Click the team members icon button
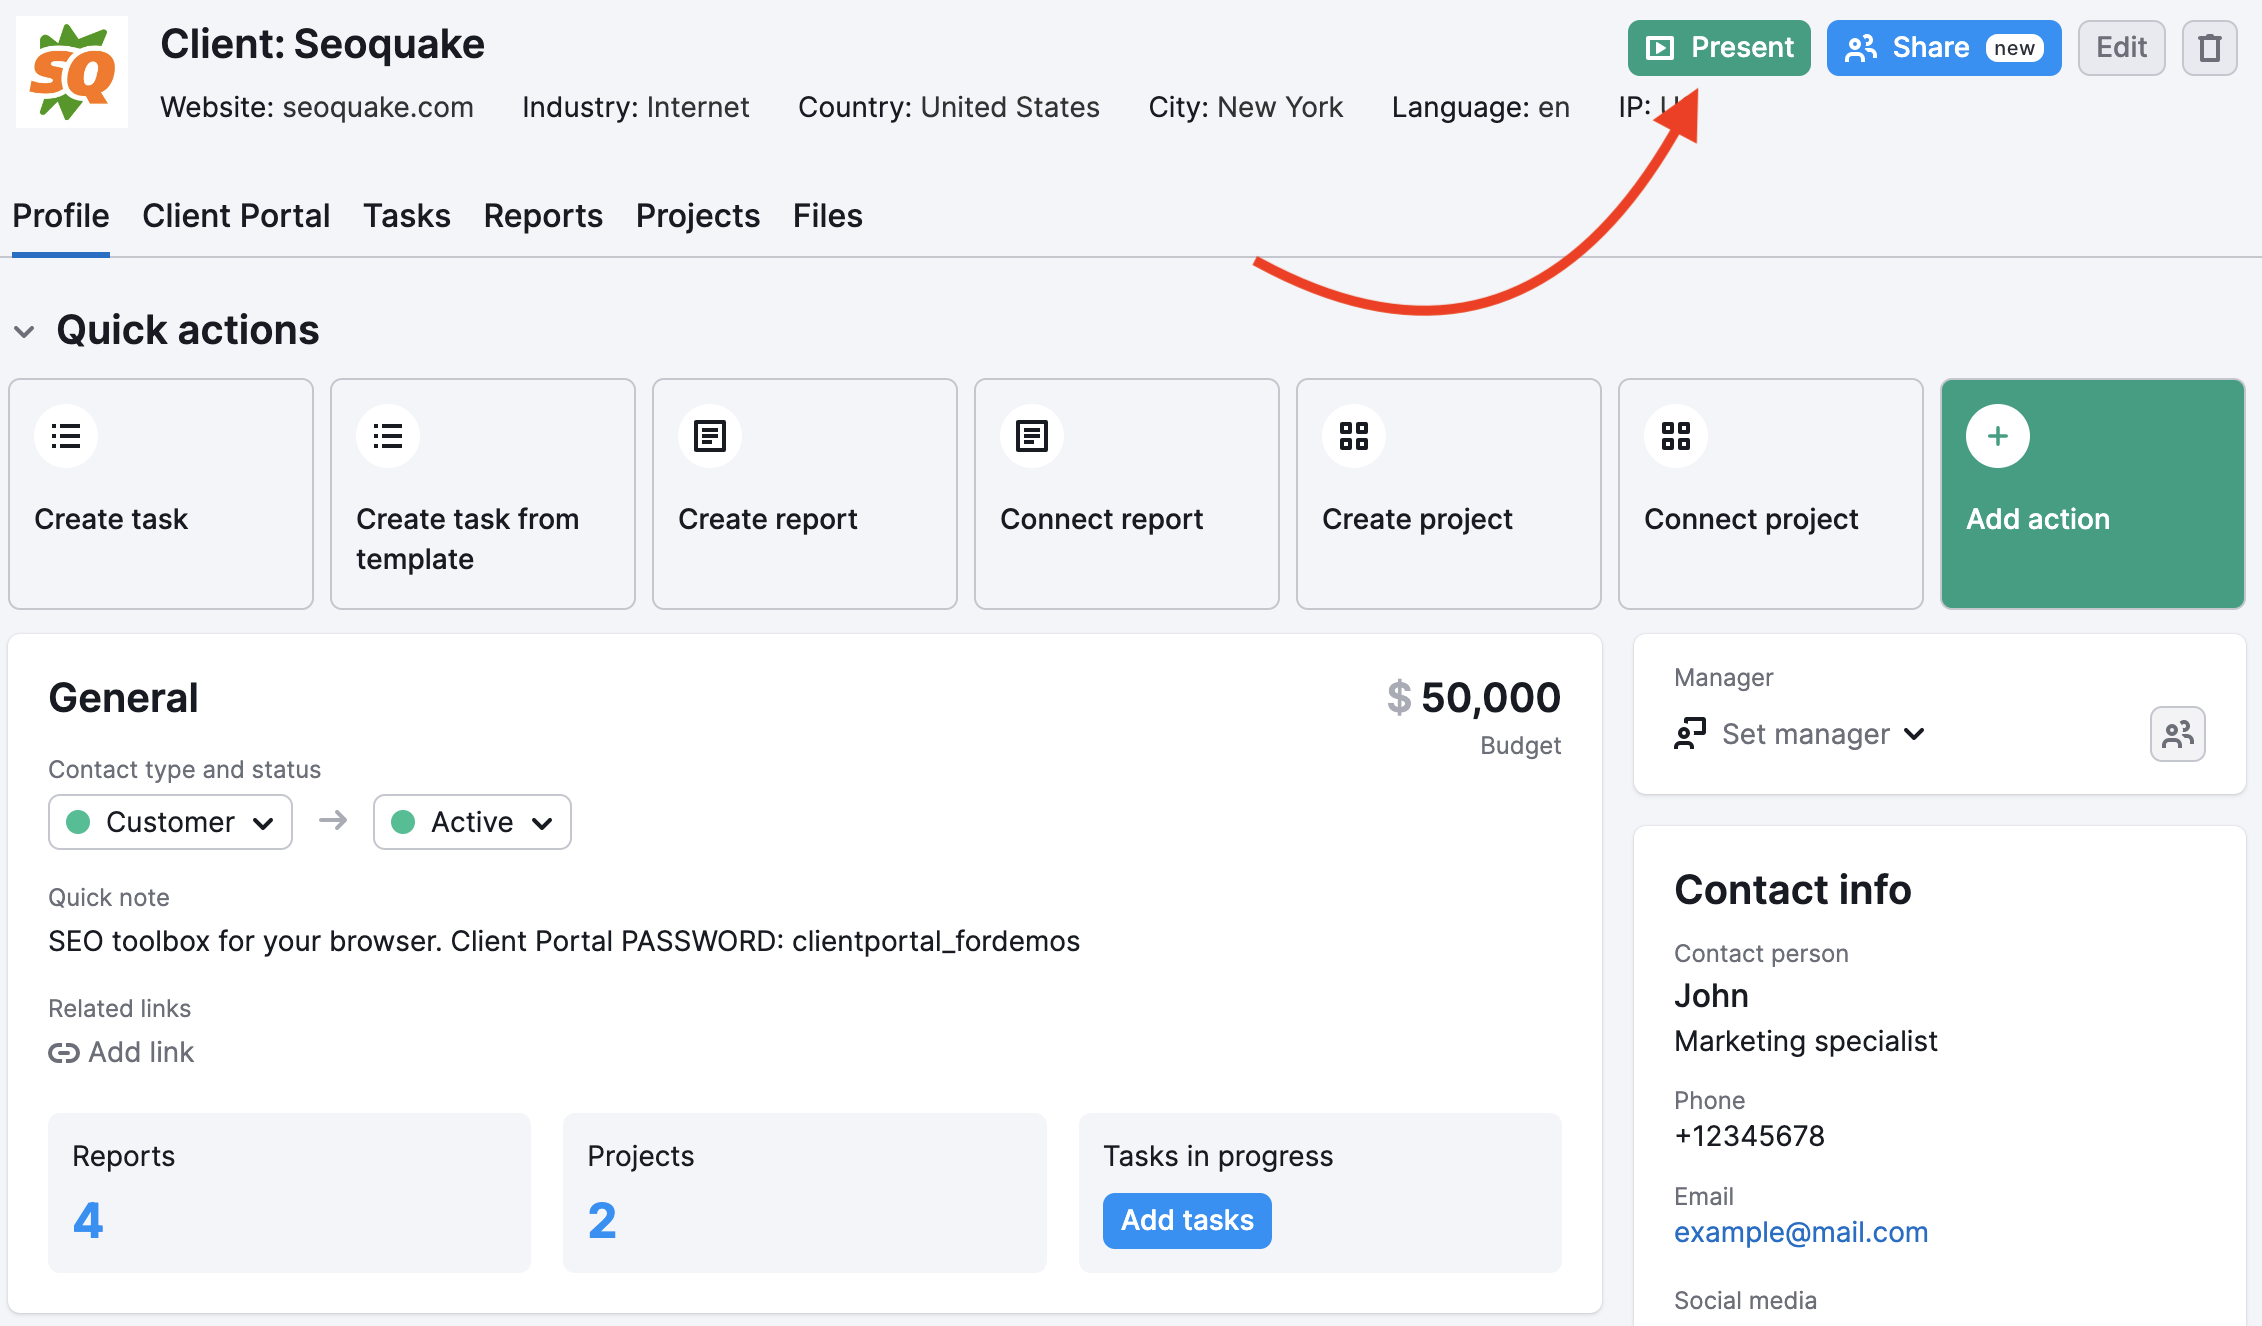The height and width of the screenshot is (1326, 2262). click(x=2178, y=734)
